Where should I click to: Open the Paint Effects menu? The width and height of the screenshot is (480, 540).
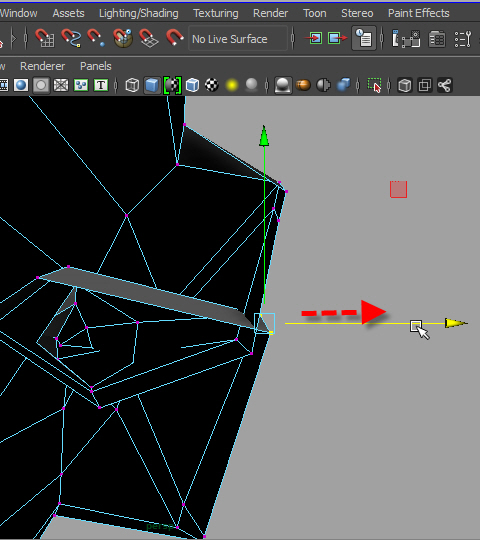coord(419,13)
